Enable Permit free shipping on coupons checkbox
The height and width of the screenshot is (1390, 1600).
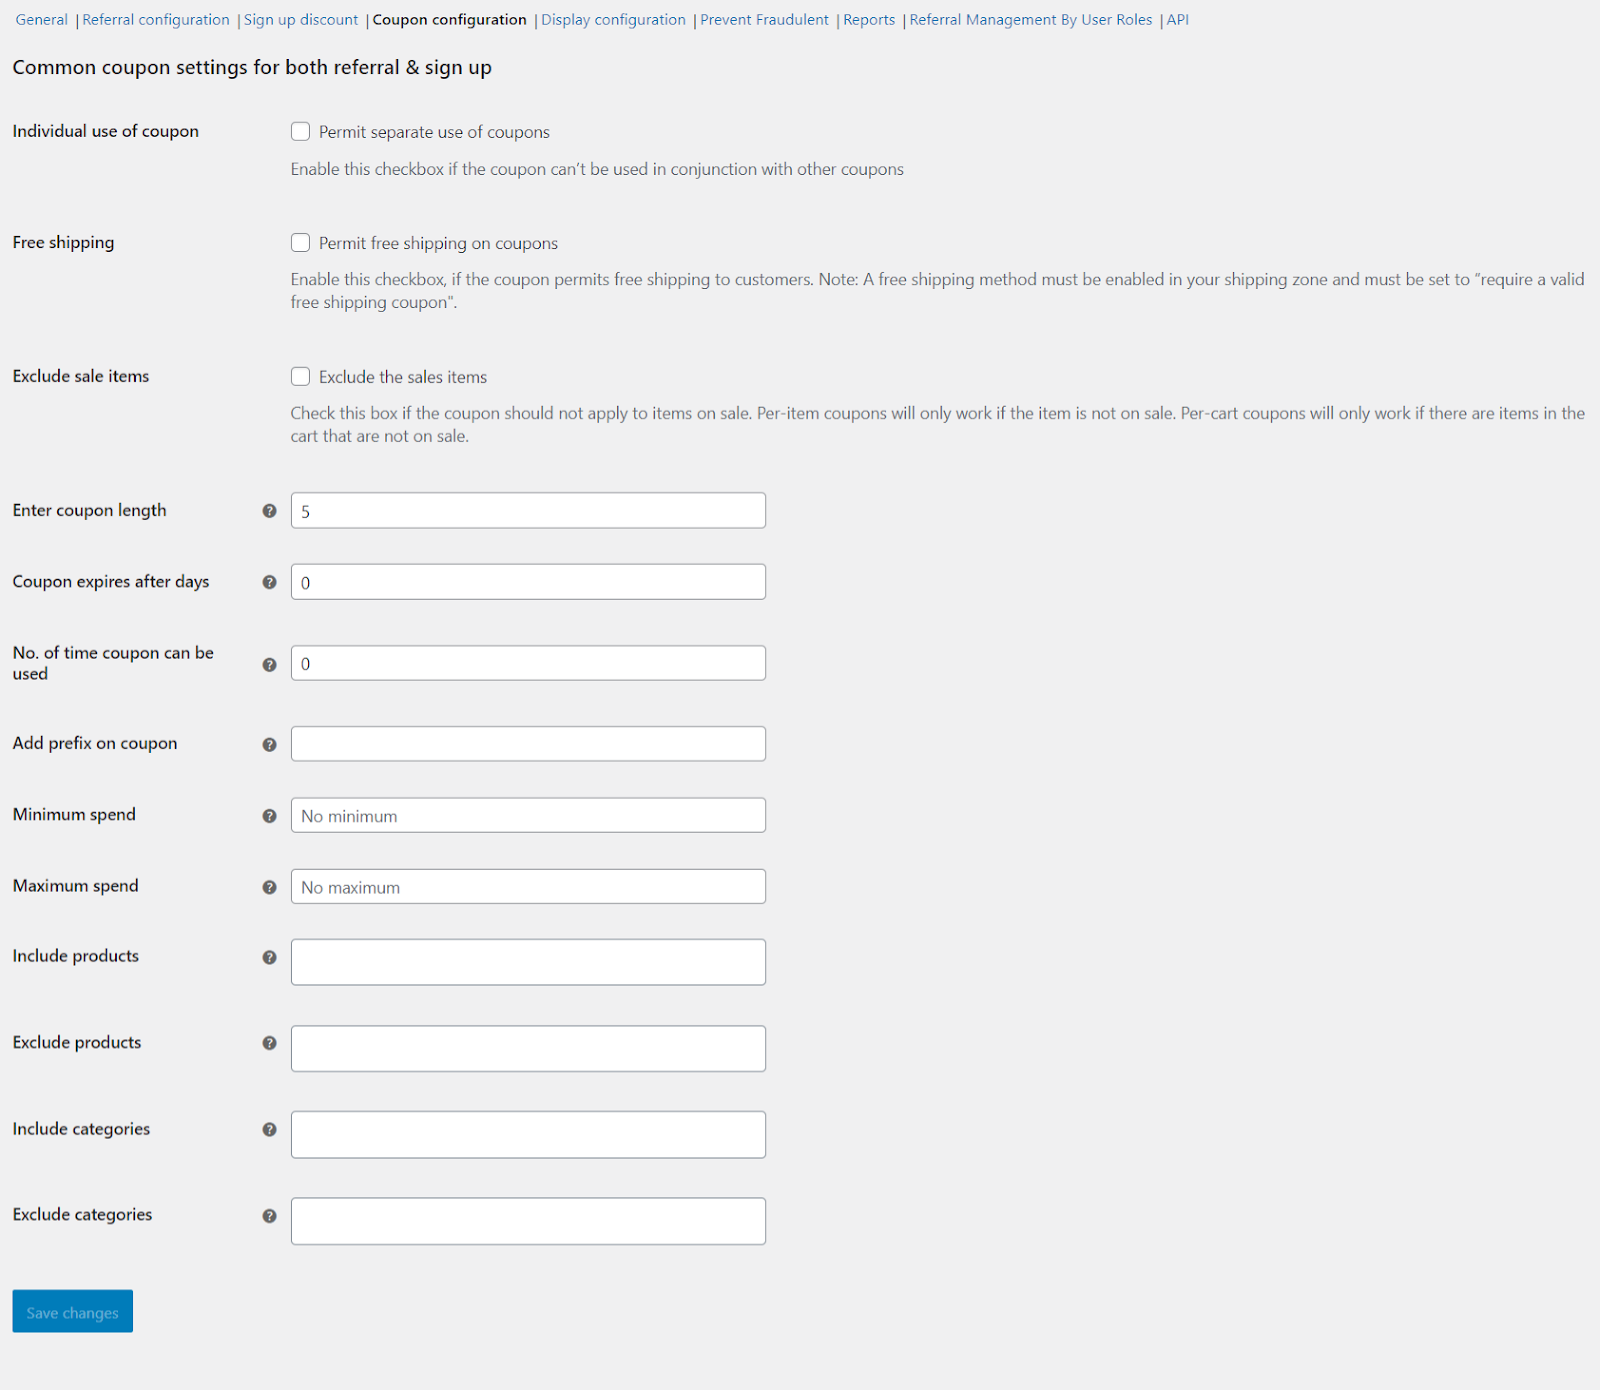(x=300, y=242)
